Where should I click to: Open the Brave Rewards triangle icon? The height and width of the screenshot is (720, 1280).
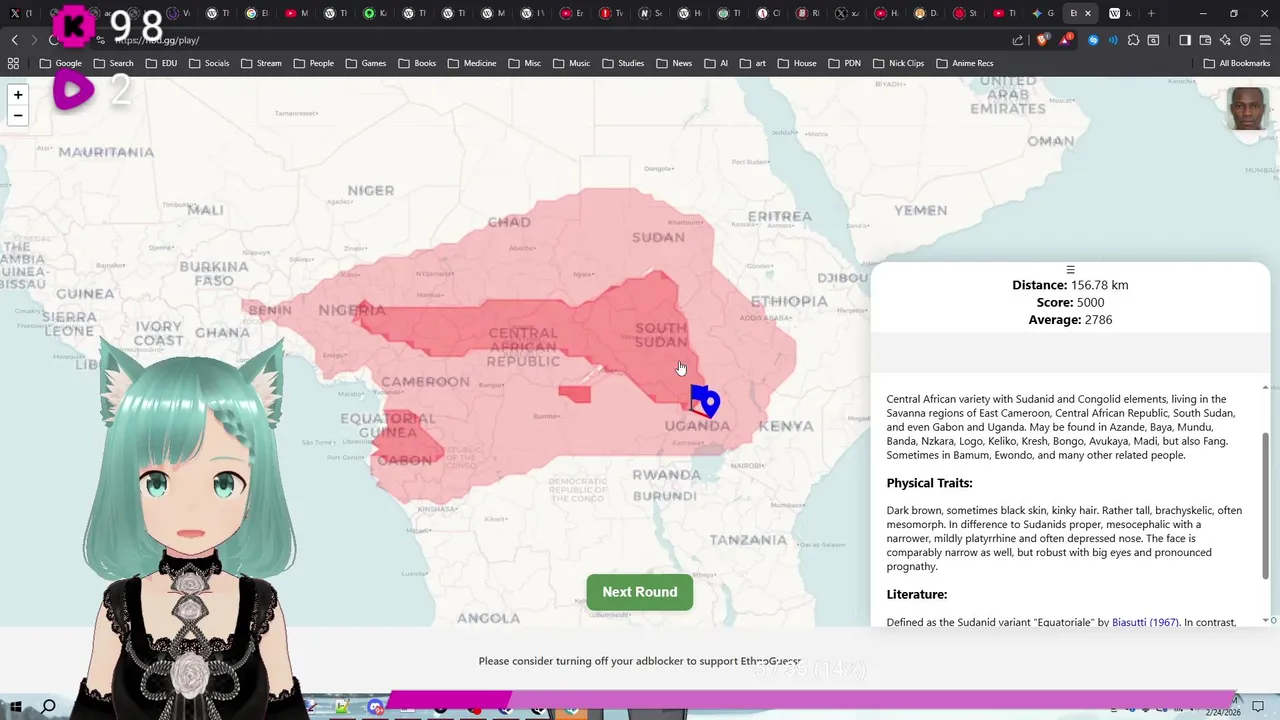pyautogui.click(x=1067, y=40)
